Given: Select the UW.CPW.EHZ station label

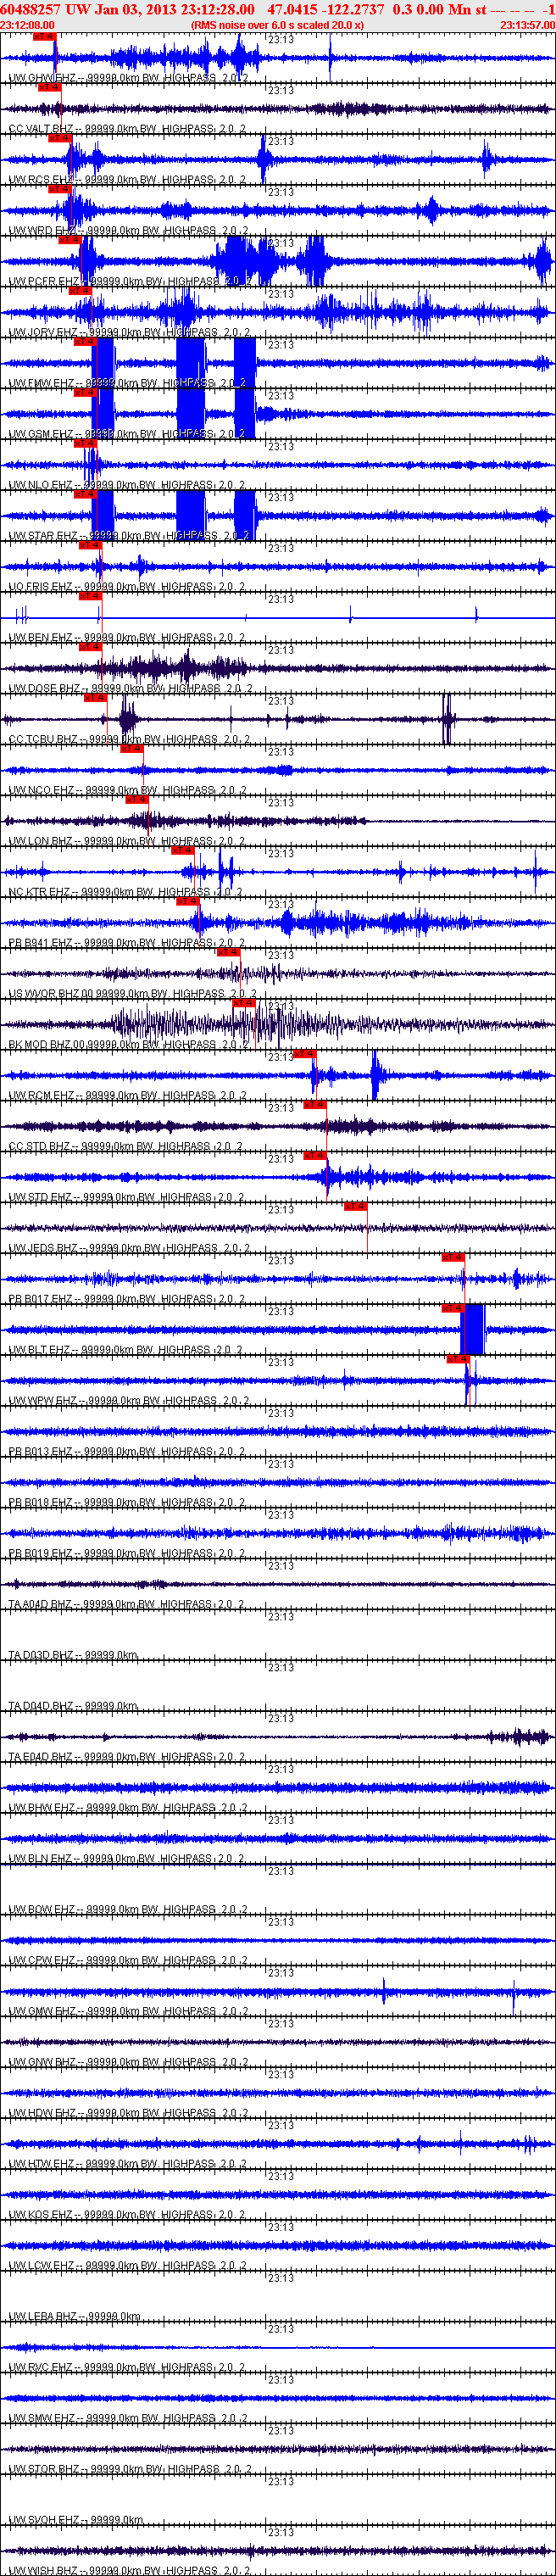Looking at the screenshot, I should pyautogui.click(x=128, y=1961).
